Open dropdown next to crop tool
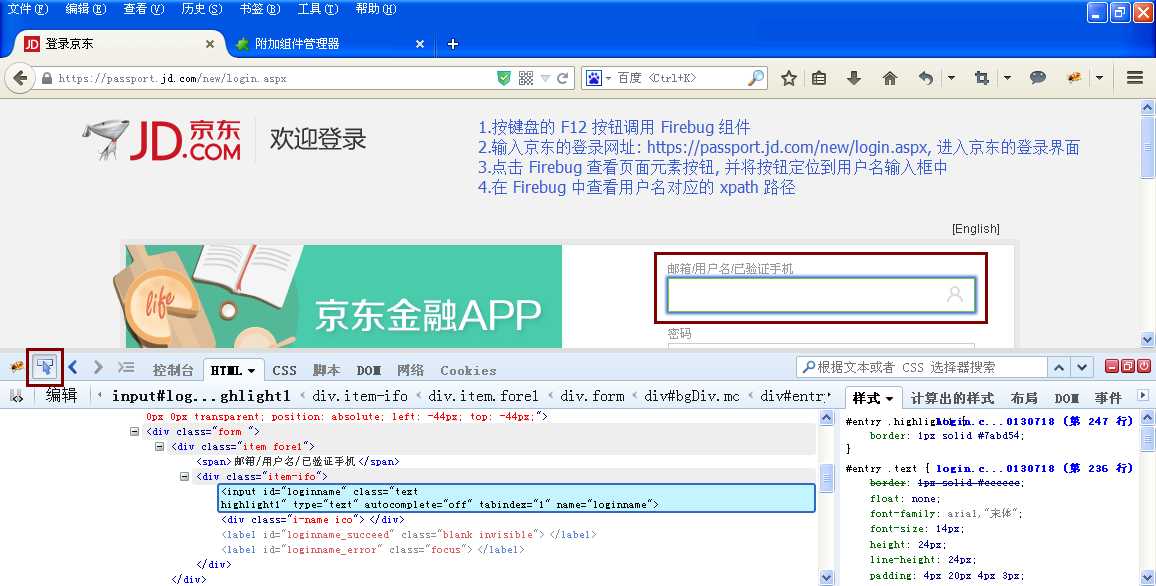Screen dimensions: 1156x586 (1007, 78)
